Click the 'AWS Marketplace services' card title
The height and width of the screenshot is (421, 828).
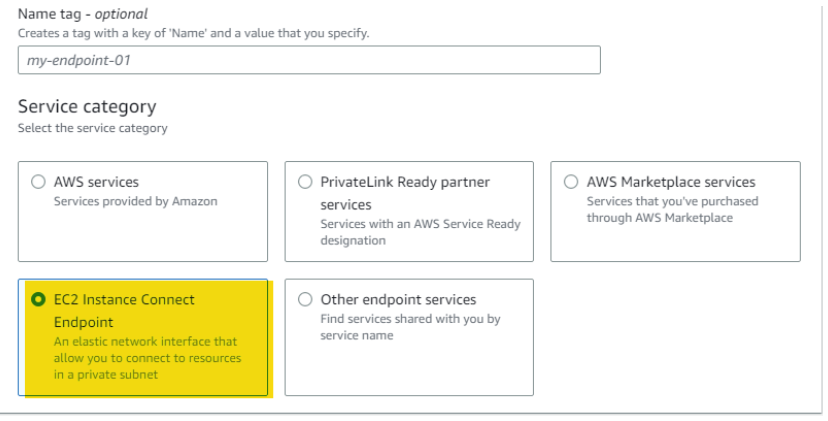pos(671,182)
